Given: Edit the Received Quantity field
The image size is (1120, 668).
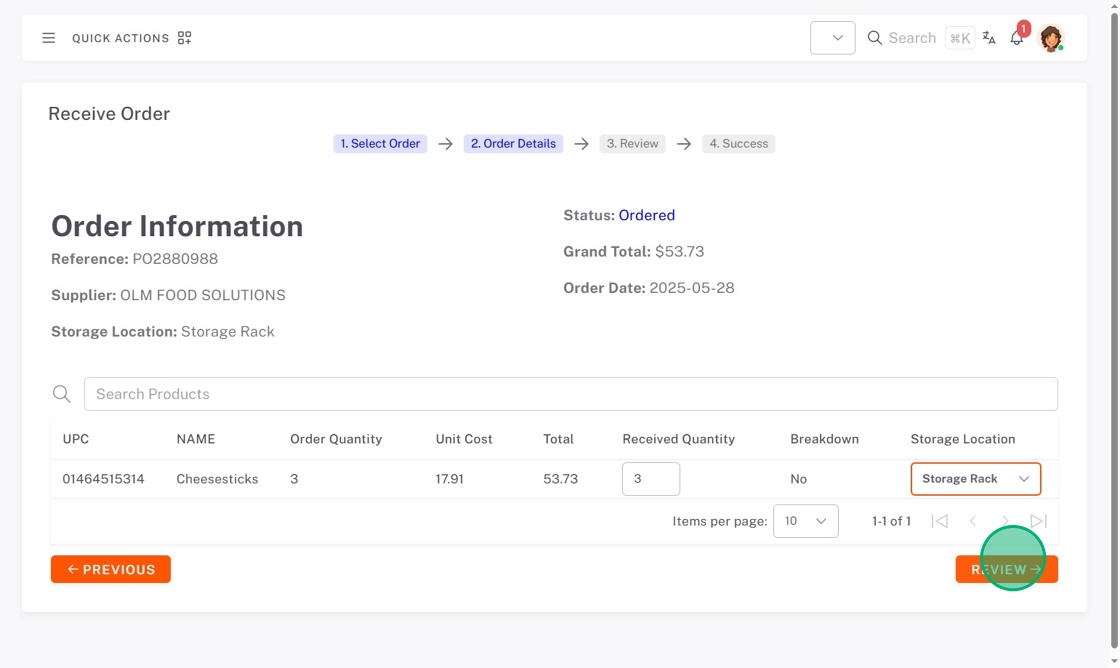Looking at the screenshot, I should [650, 479].
